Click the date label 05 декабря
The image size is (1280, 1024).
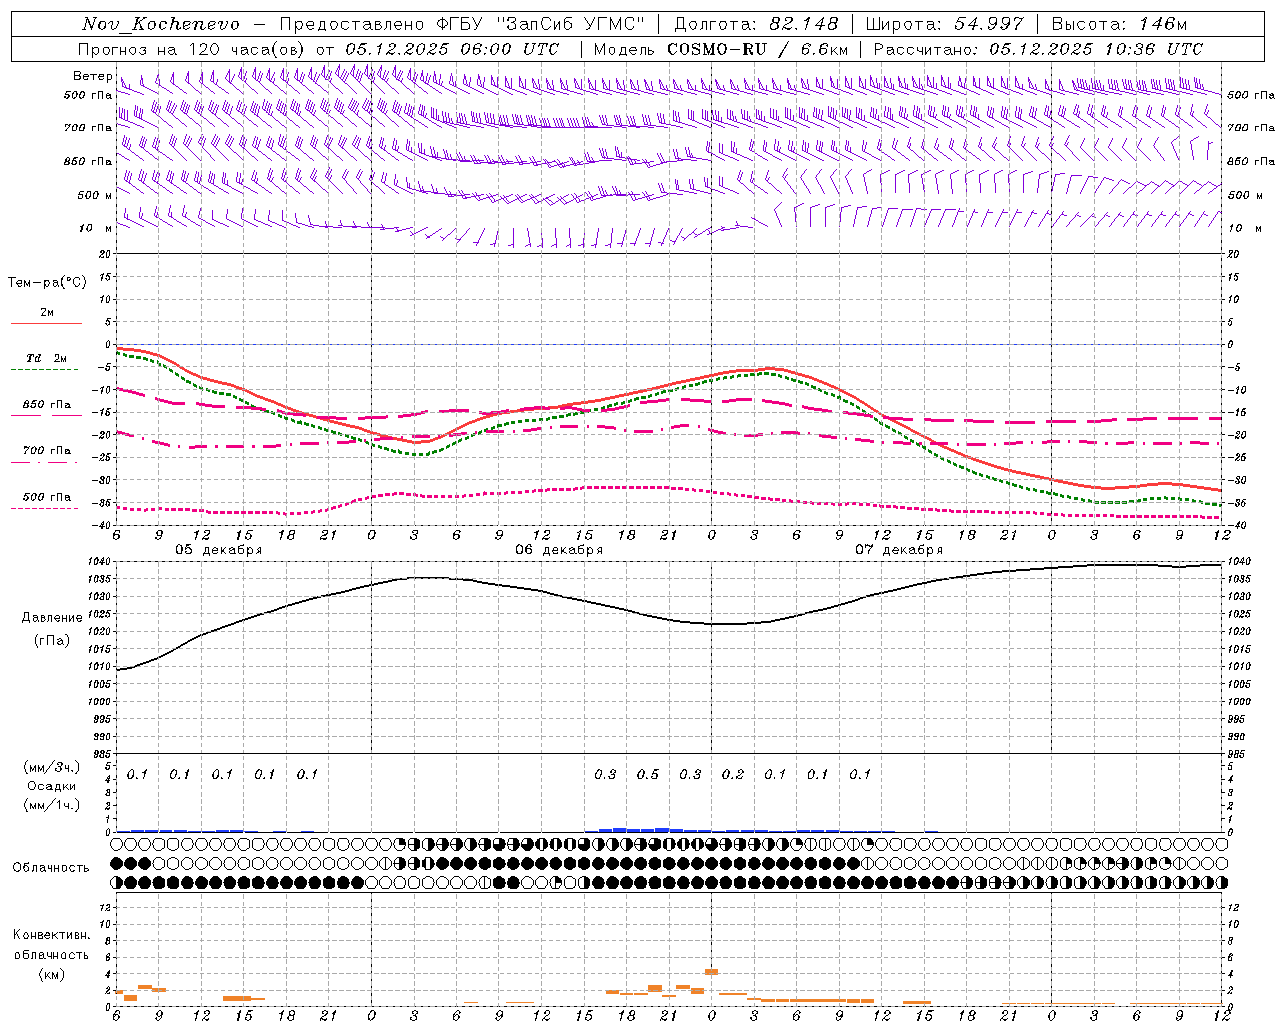pos(219,550)
